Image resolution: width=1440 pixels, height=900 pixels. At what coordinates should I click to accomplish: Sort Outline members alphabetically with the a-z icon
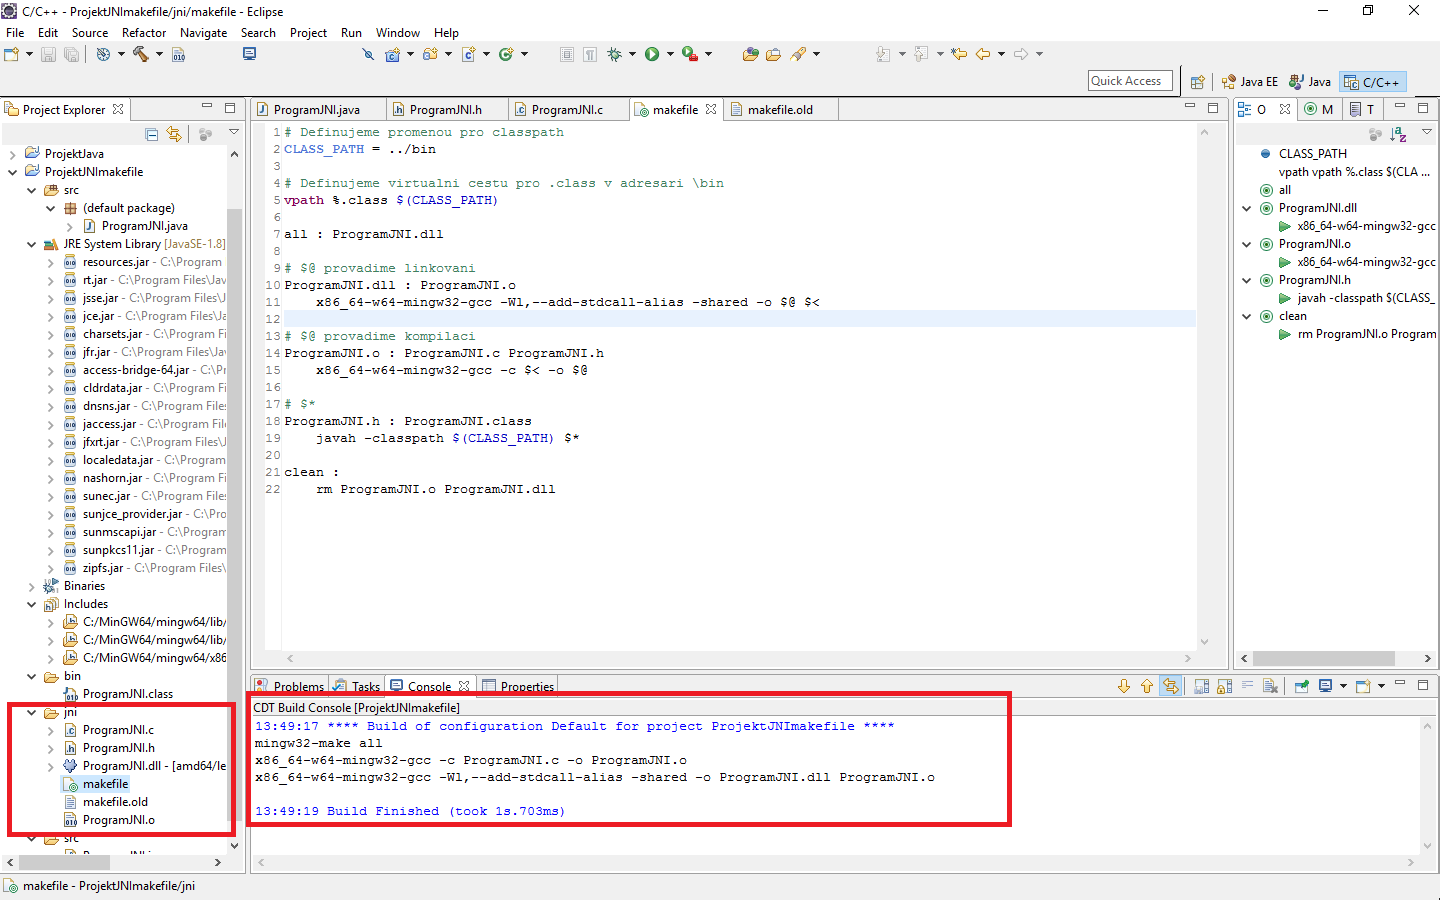[1399, 133]
